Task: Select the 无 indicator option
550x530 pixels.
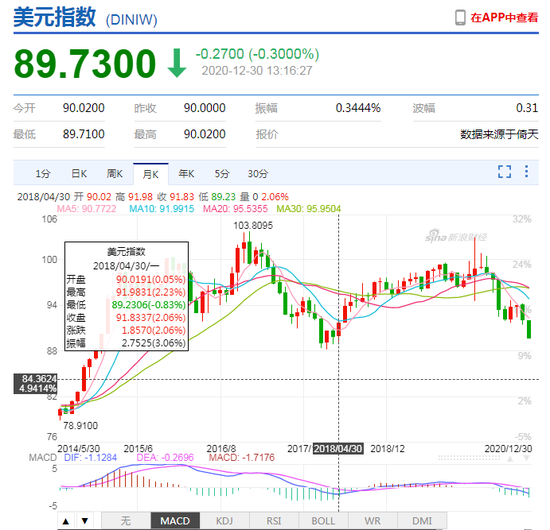Action: (x=126, y=521)
